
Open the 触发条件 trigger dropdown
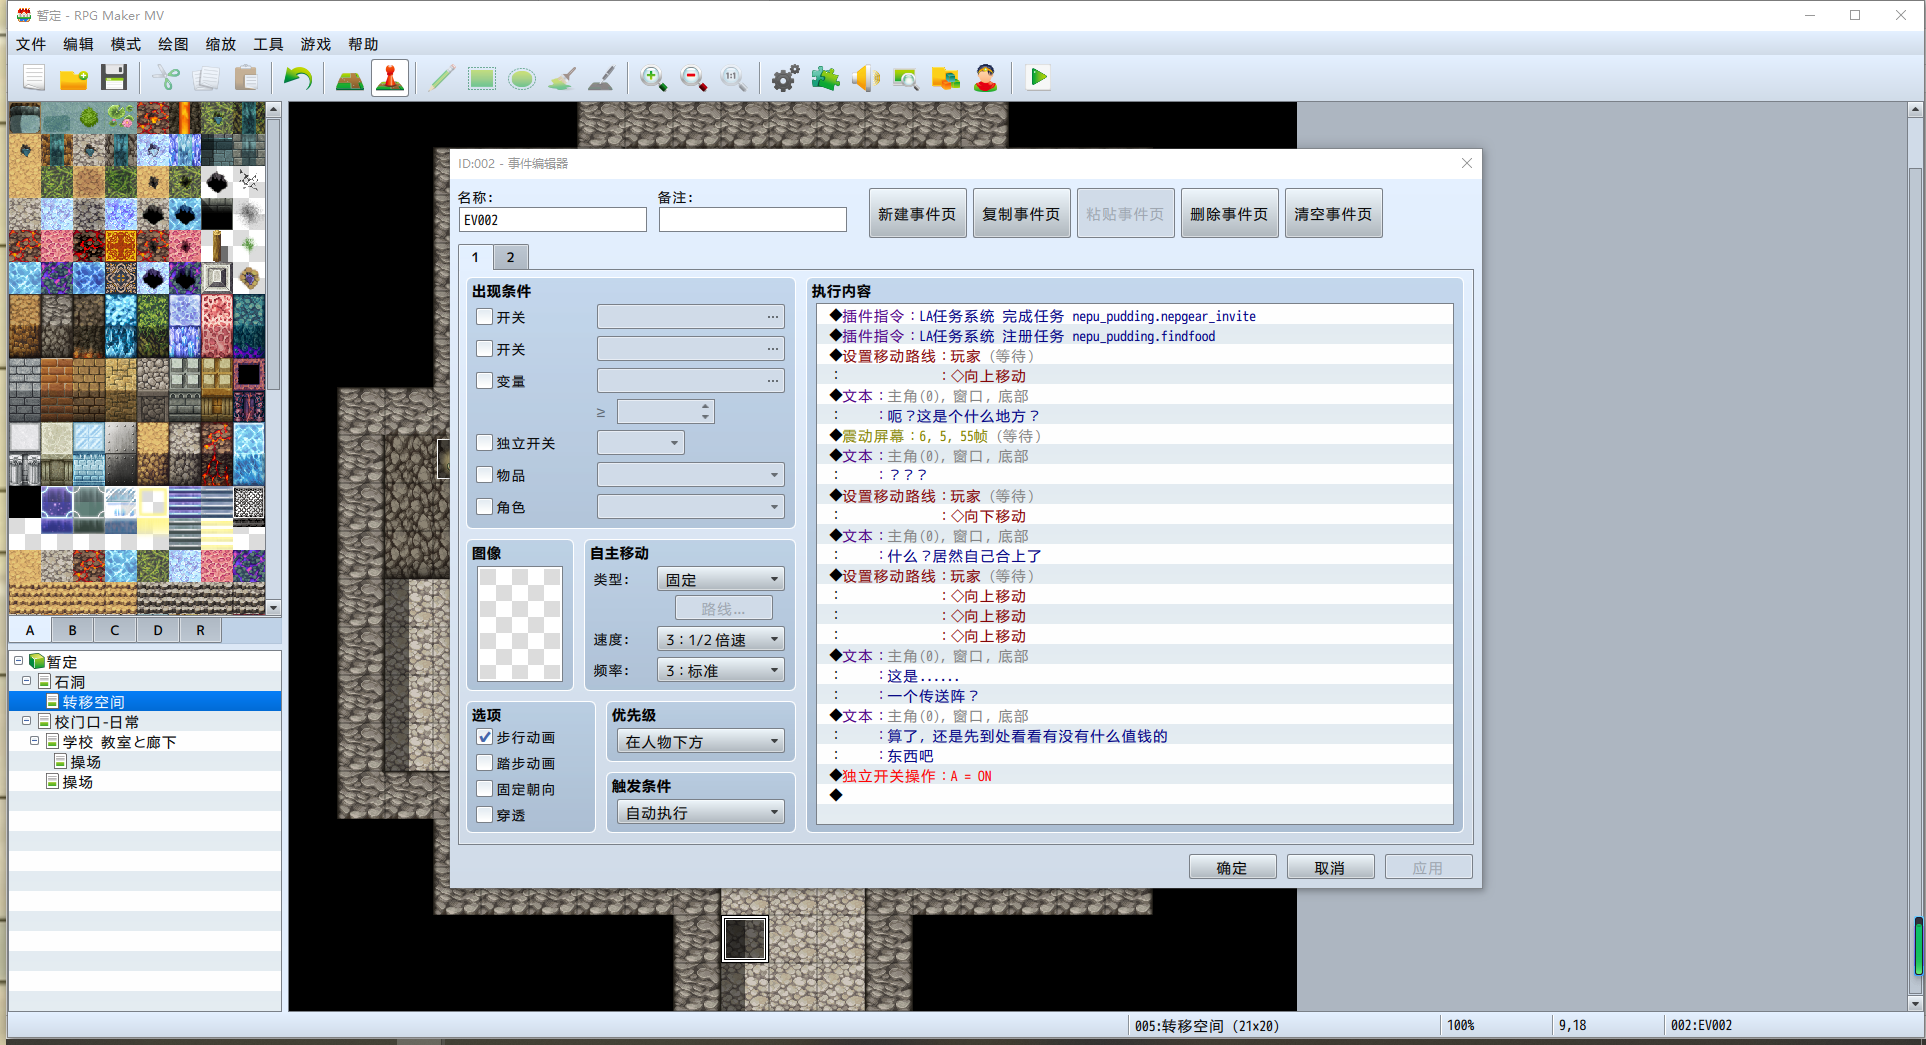click(700, 813)
